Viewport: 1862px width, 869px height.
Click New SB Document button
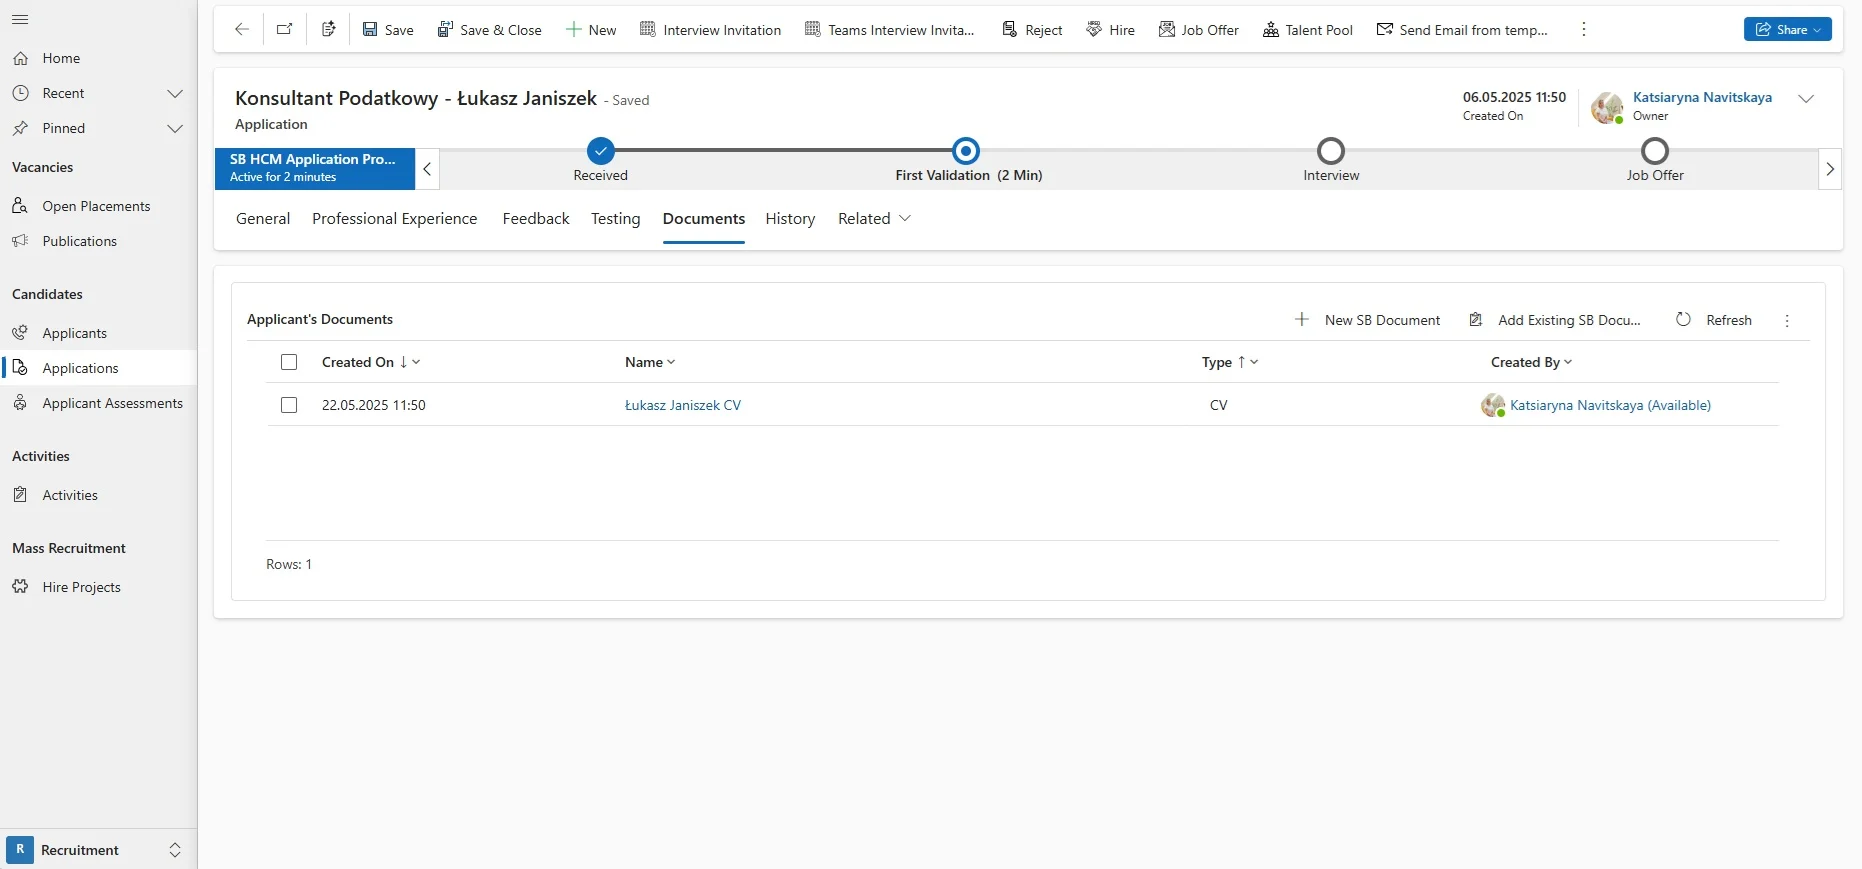pyautogui.click(x=1367, y=320)
